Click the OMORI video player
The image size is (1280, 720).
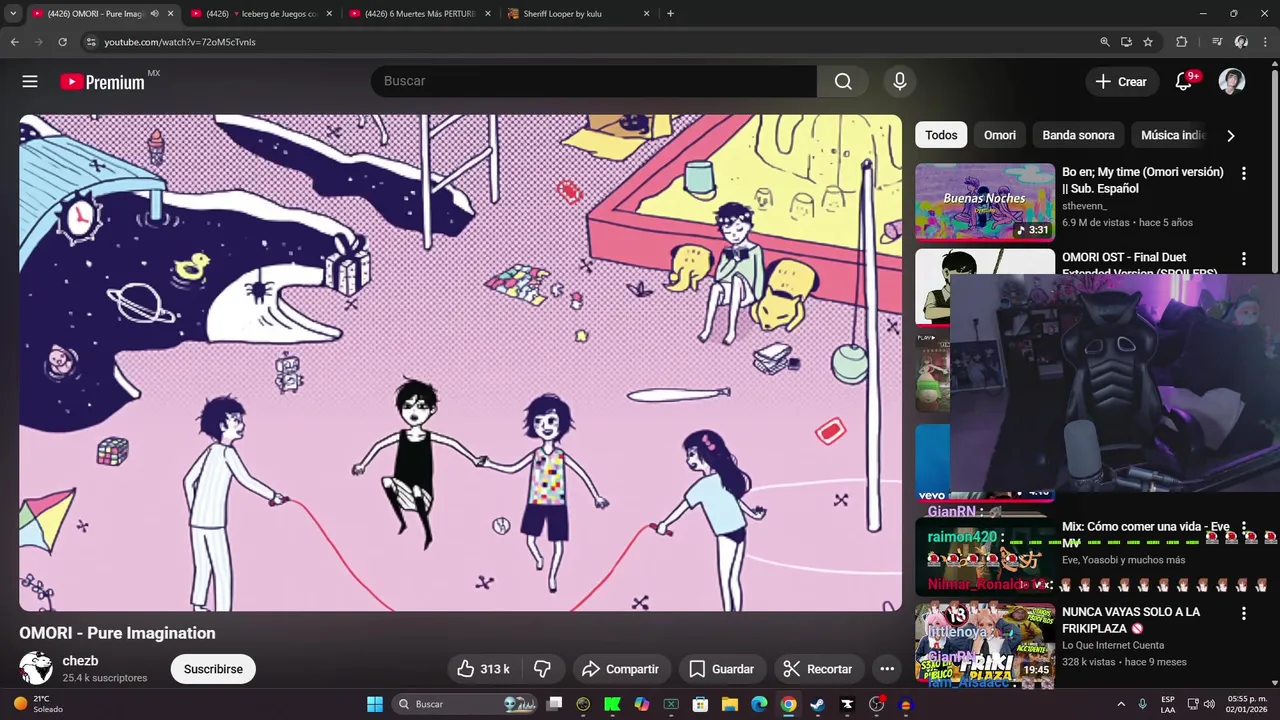460,362
